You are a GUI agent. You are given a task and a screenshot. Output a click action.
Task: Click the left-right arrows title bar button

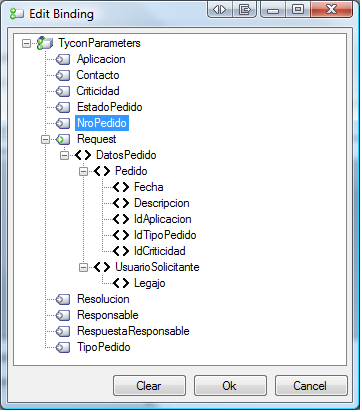coord(220,10)
